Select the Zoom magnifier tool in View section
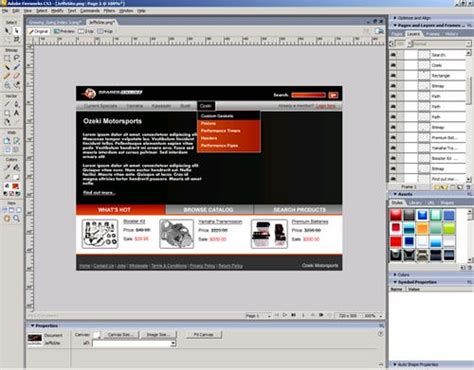 coord(16,219)
